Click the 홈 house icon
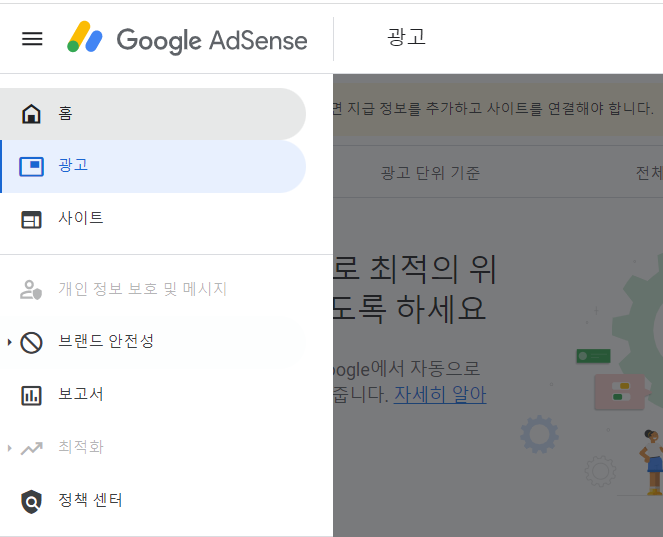 point(31,114)
